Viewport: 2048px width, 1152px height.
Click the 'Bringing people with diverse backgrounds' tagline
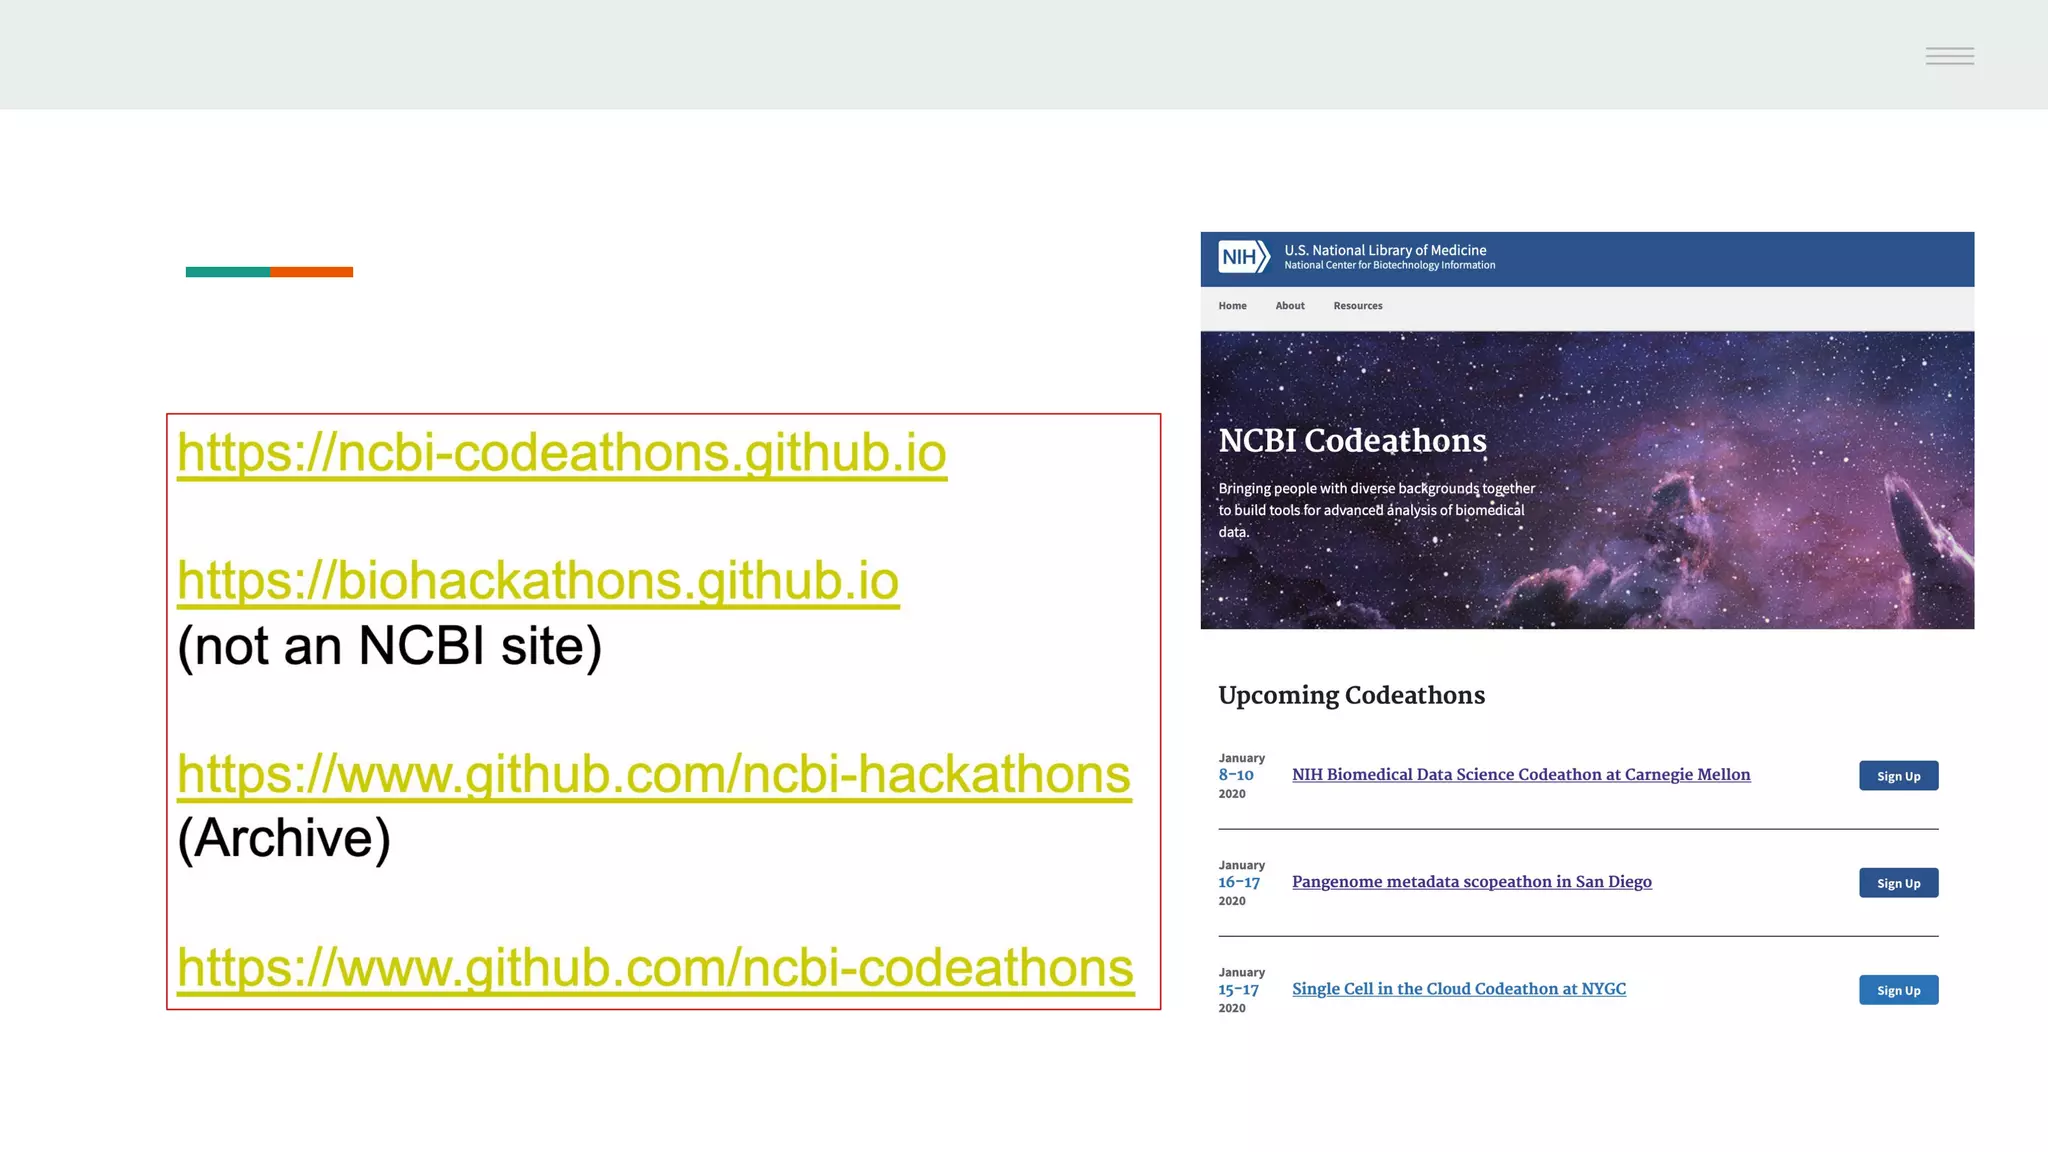tap(1377, 510)
